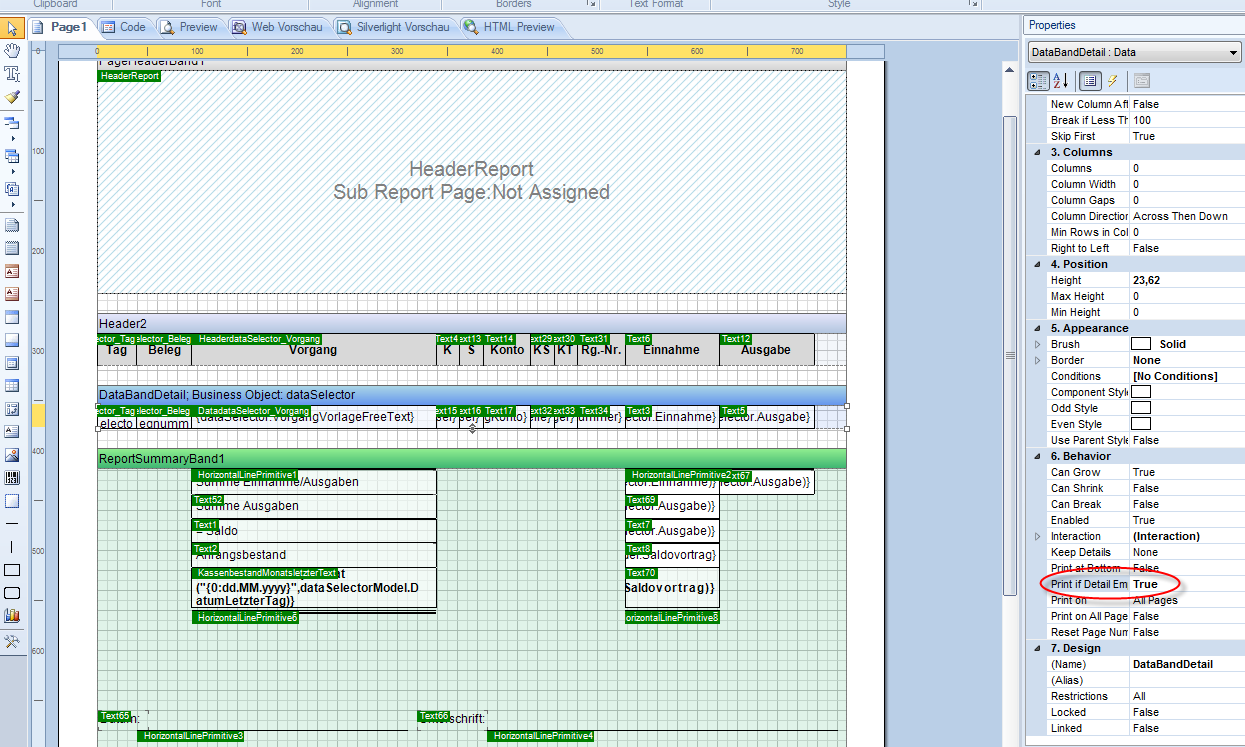This screenshot has width=1245, height=747.
Task: Open the Code tab
Action: coord(123,27)
